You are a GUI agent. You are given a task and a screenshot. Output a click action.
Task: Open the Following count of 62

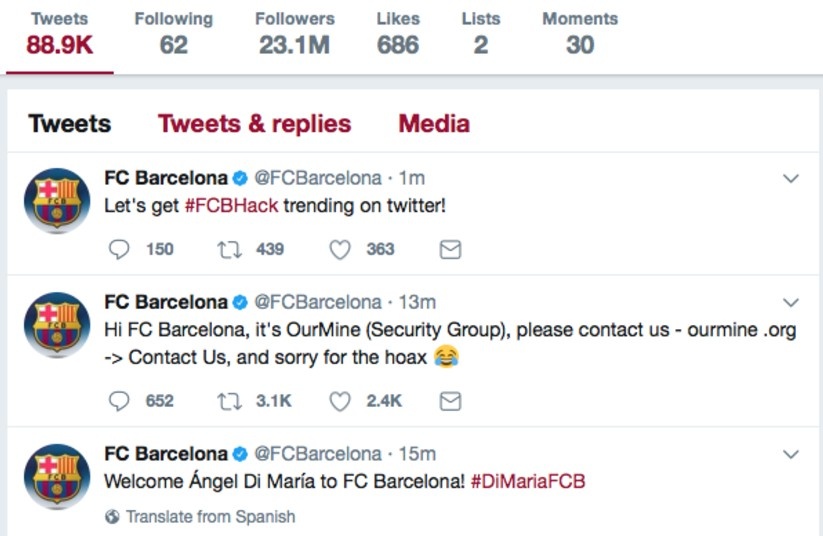pos(173,33)
